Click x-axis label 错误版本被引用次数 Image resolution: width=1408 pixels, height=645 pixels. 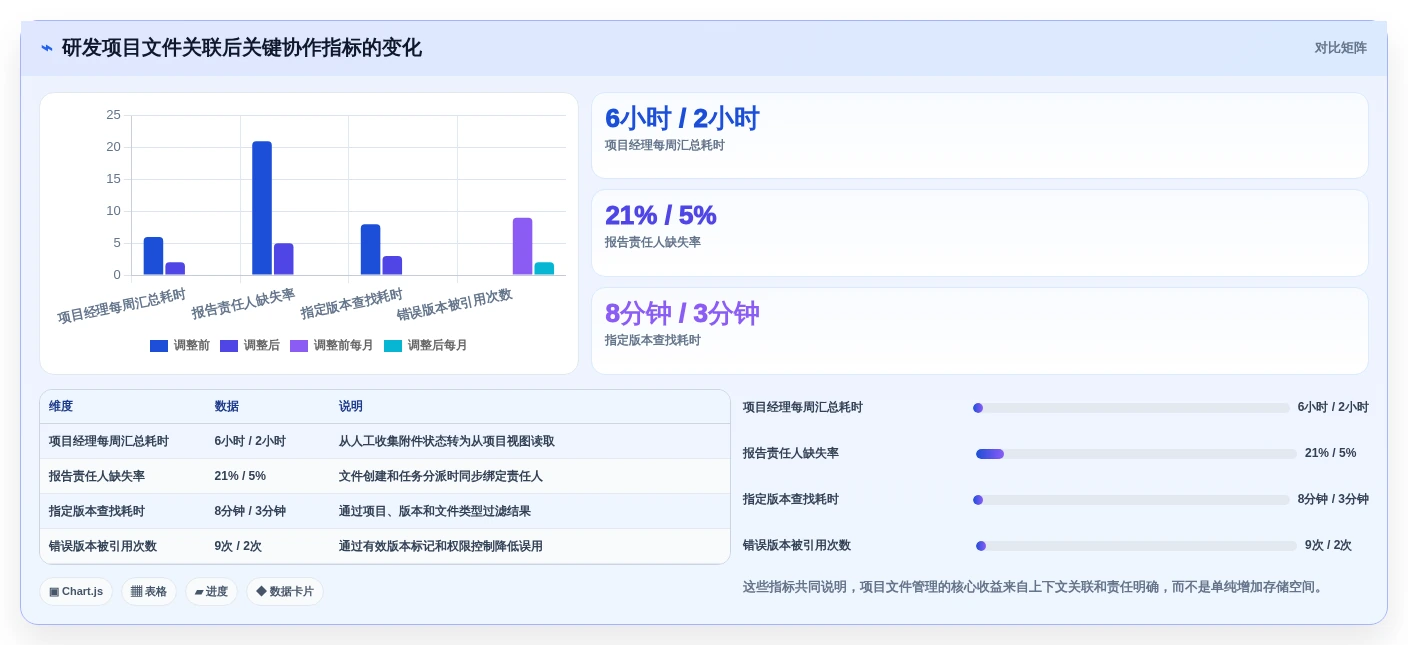pyautogui.click(x=454, y=304)
